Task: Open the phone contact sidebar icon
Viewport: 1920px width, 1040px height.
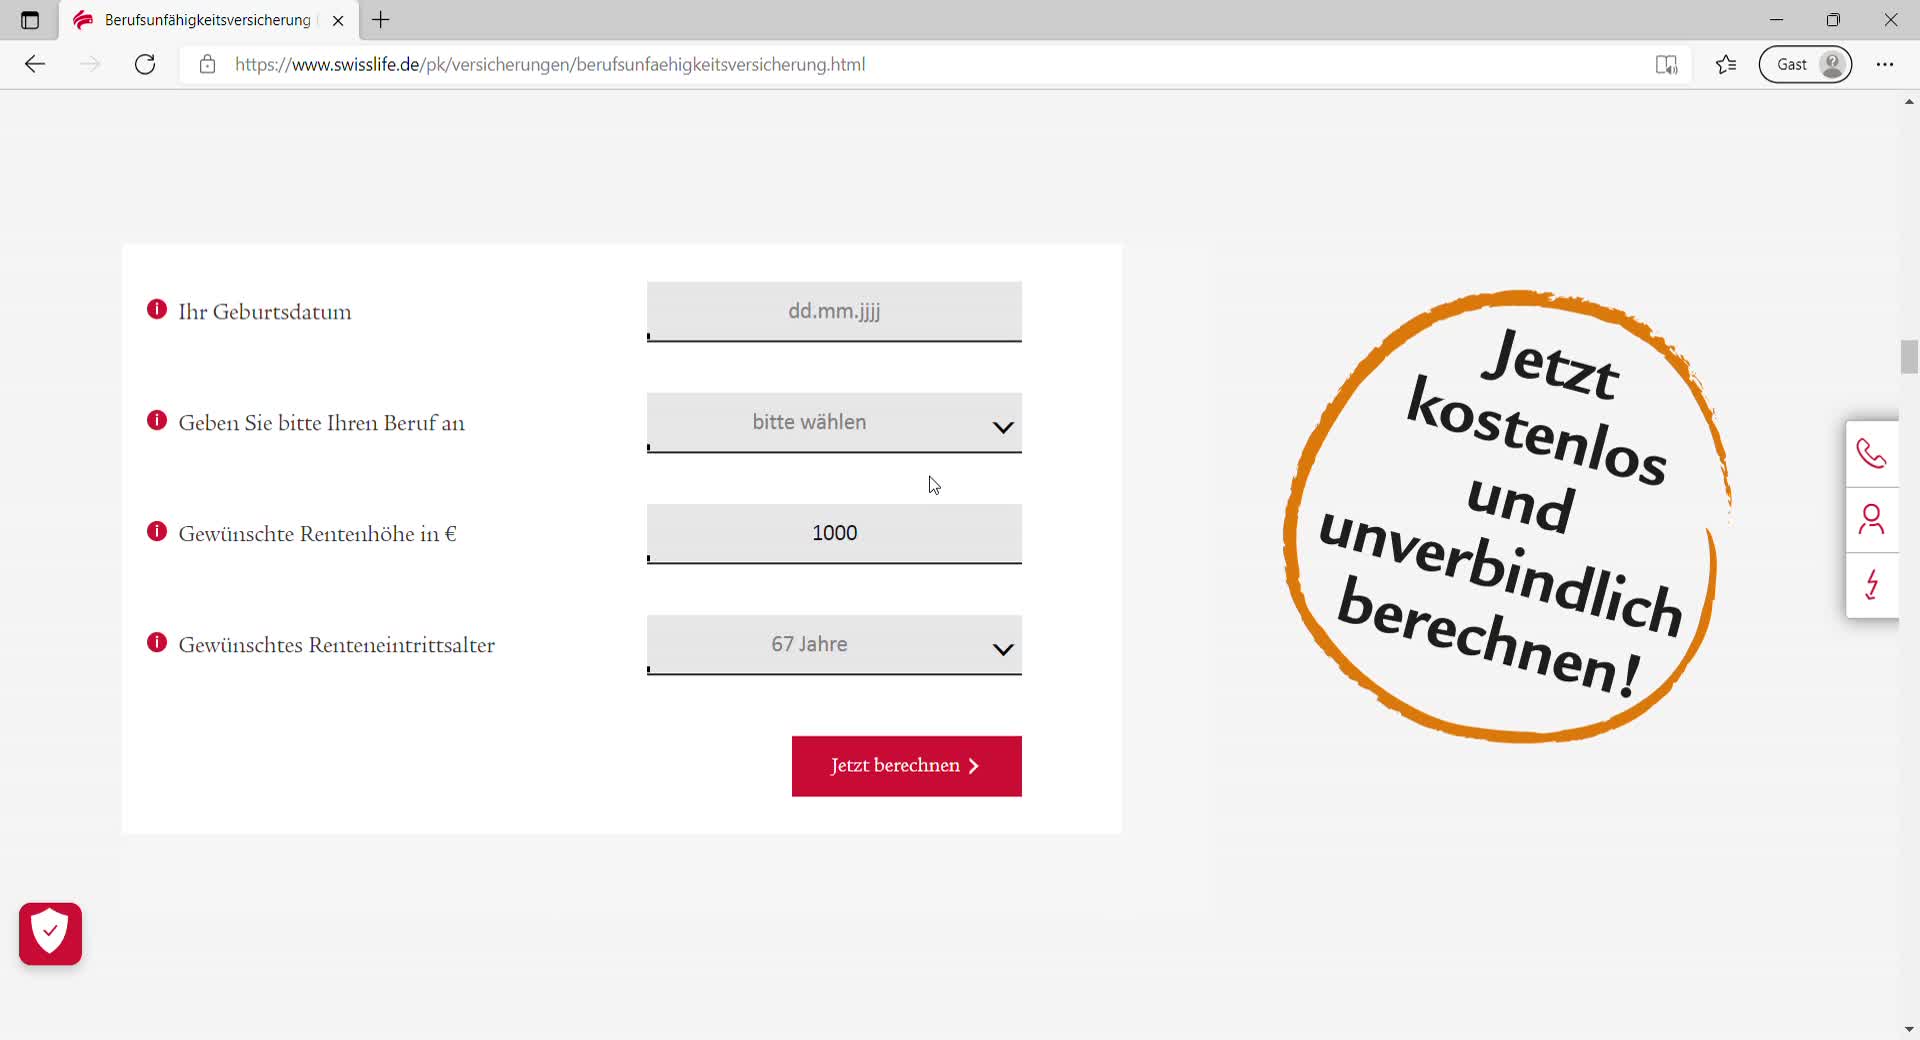Action: 1871,454
